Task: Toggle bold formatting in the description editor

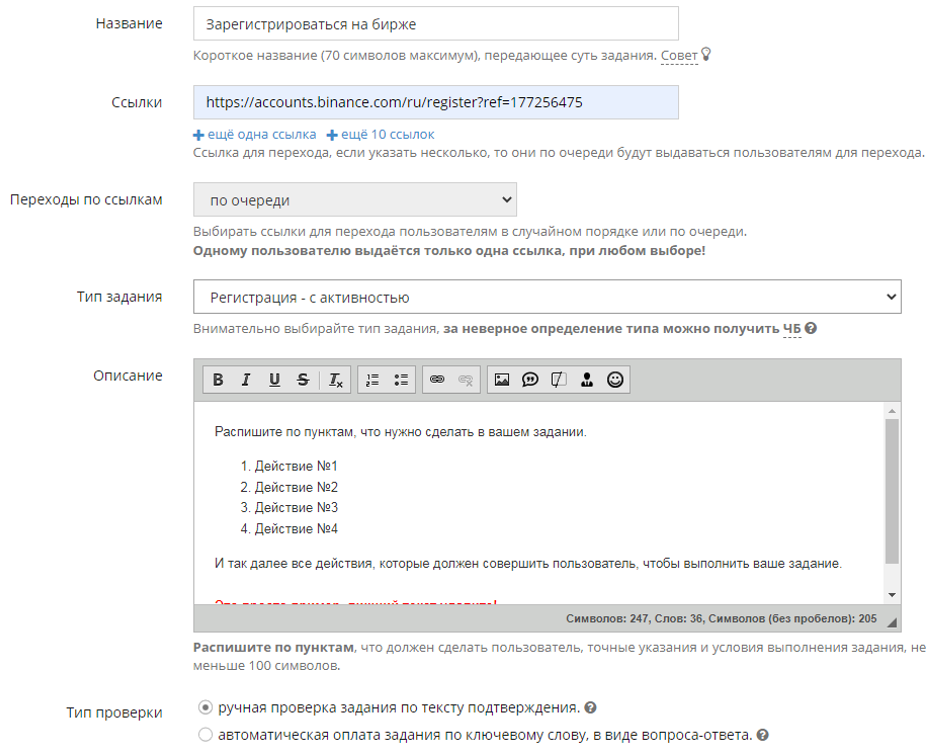Action: (218, 379)
